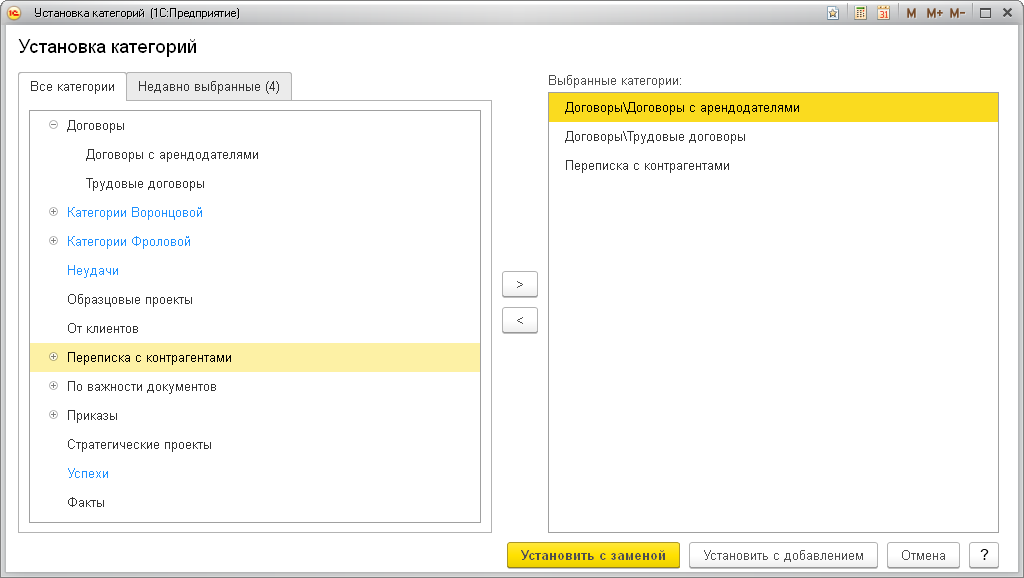Select От клиентов category

click(x=103, y=329)
